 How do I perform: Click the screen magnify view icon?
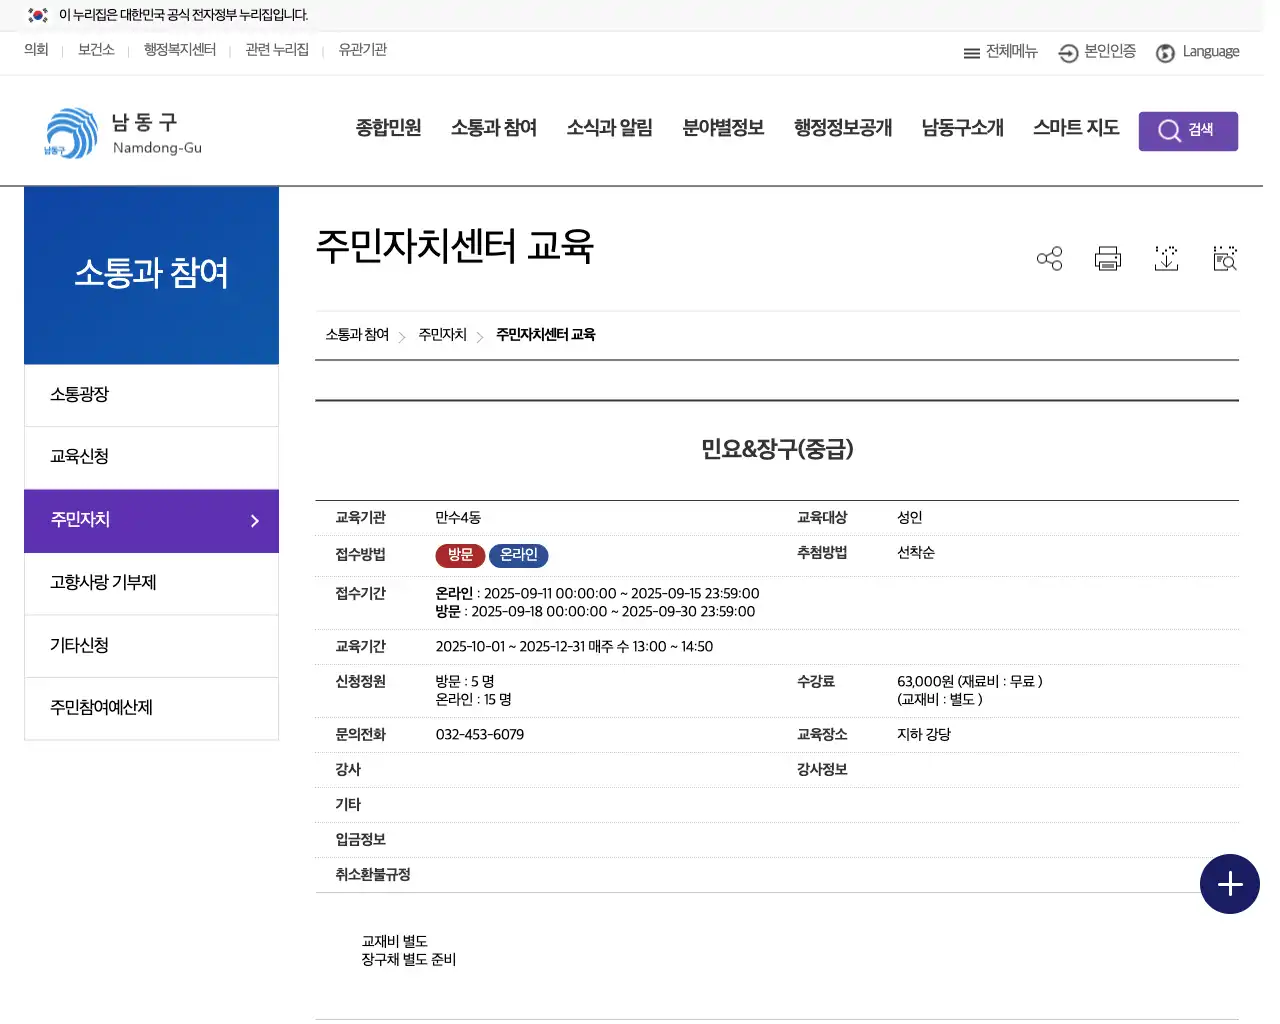(x=1224, y=258)
